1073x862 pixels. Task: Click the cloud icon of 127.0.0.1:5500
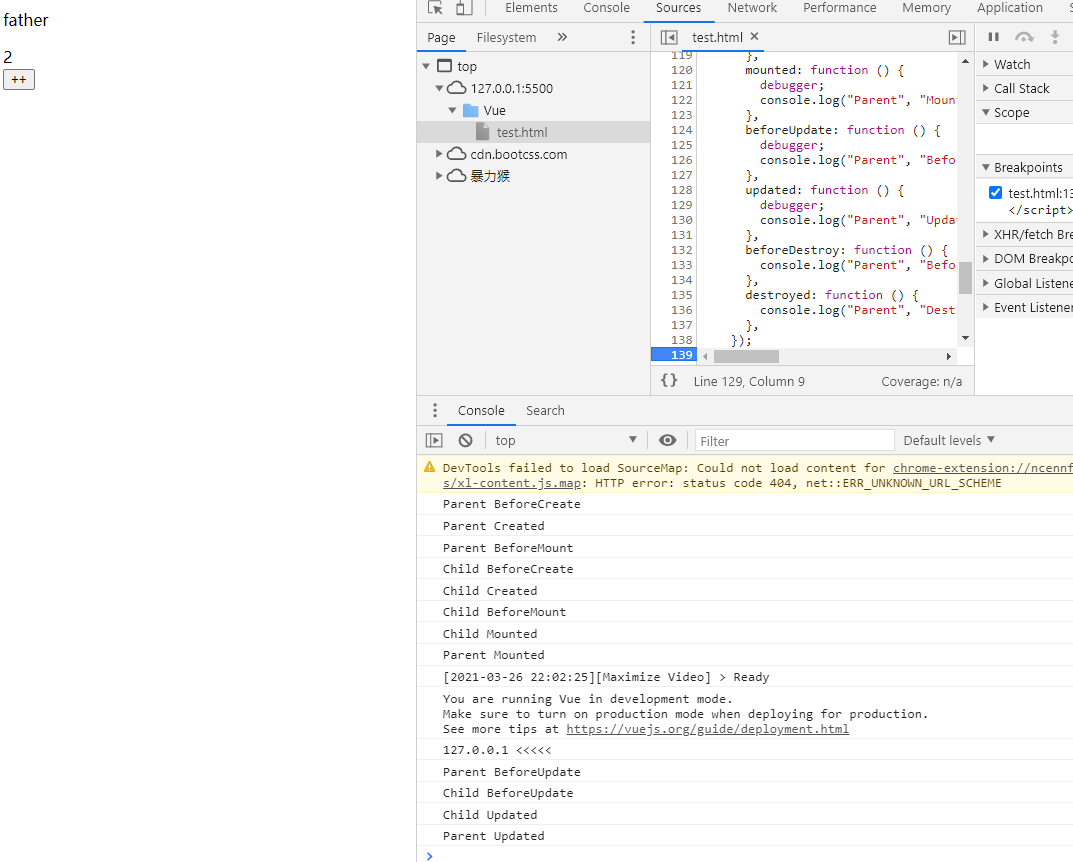coord(456,88)
